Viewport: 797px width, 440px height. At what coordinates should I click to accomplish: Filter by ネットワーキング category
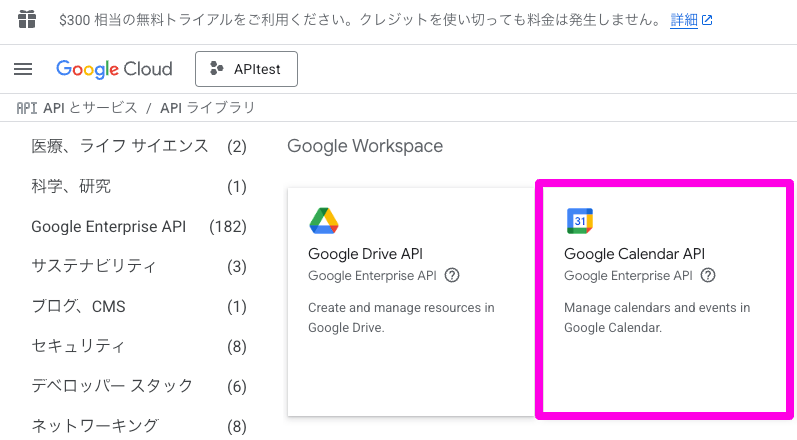tap(139, 426)
